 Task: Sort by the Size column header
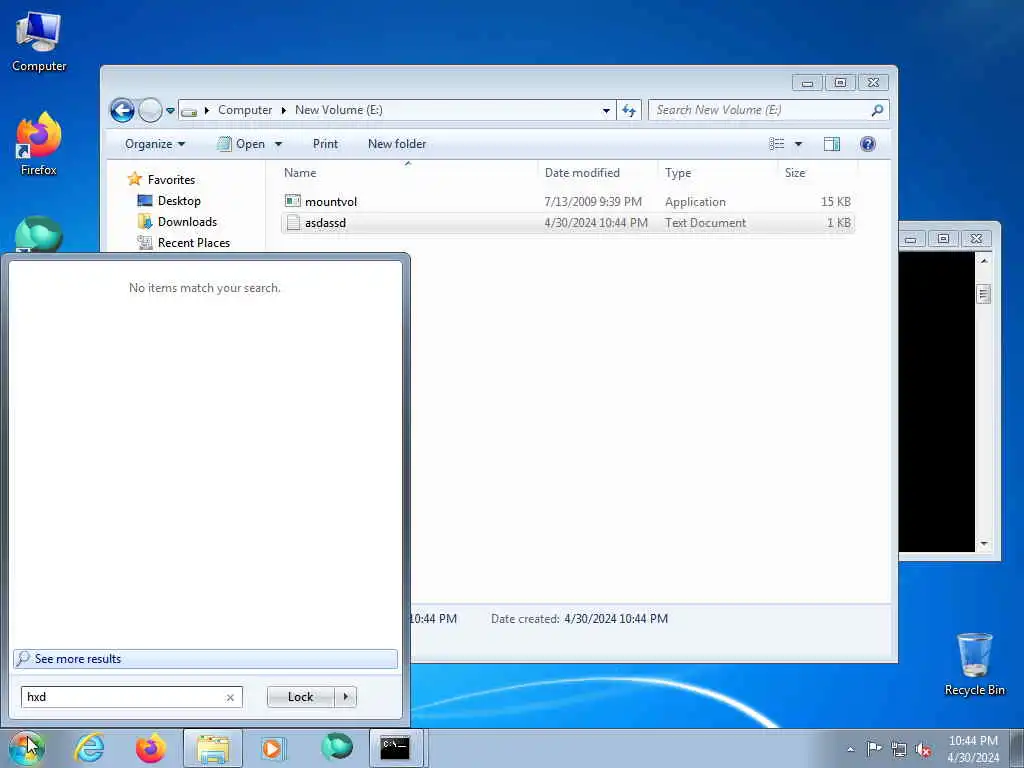tap(818, 172)
